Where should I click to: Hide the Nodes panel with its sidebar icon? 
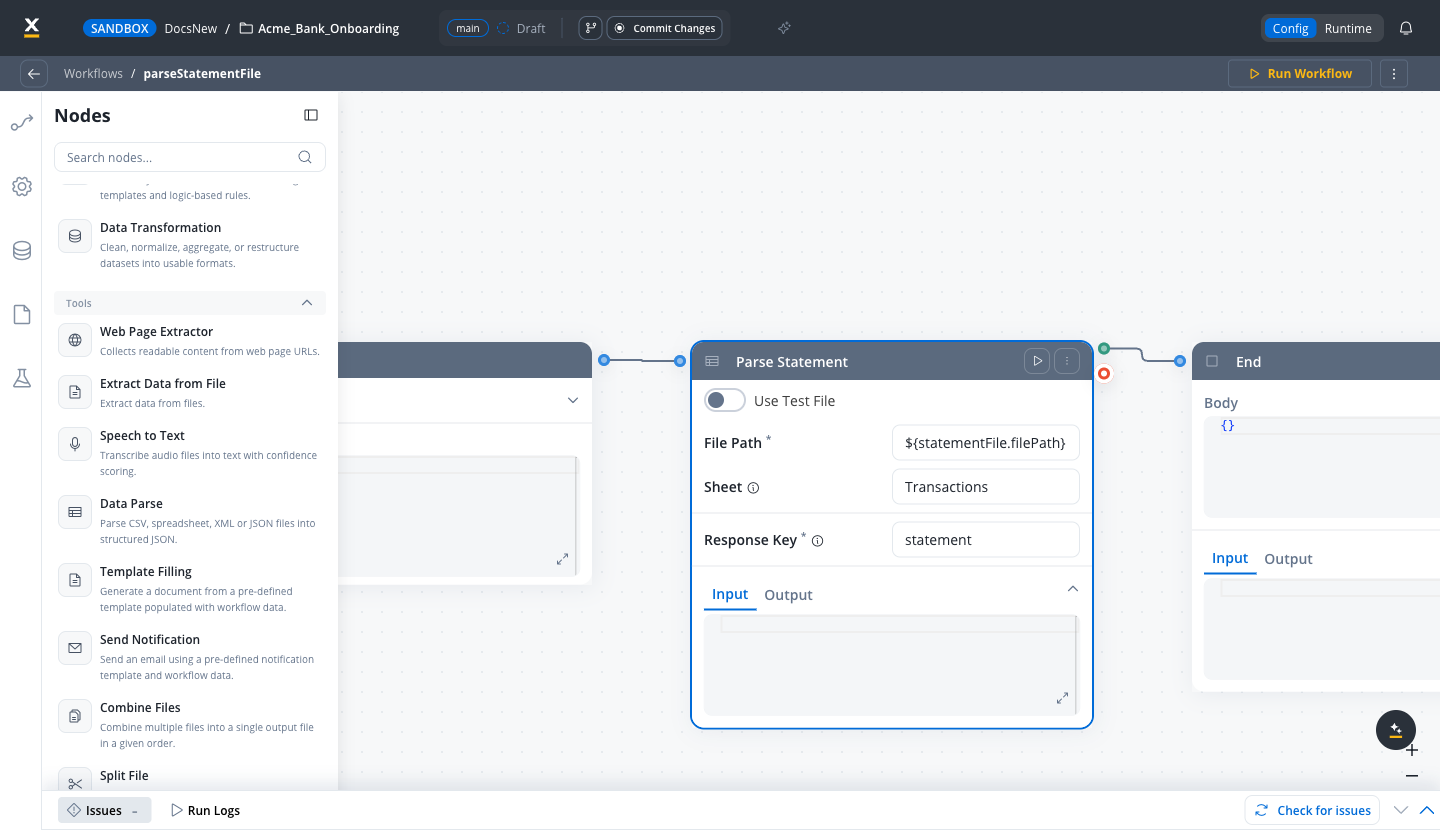[311, 115]
